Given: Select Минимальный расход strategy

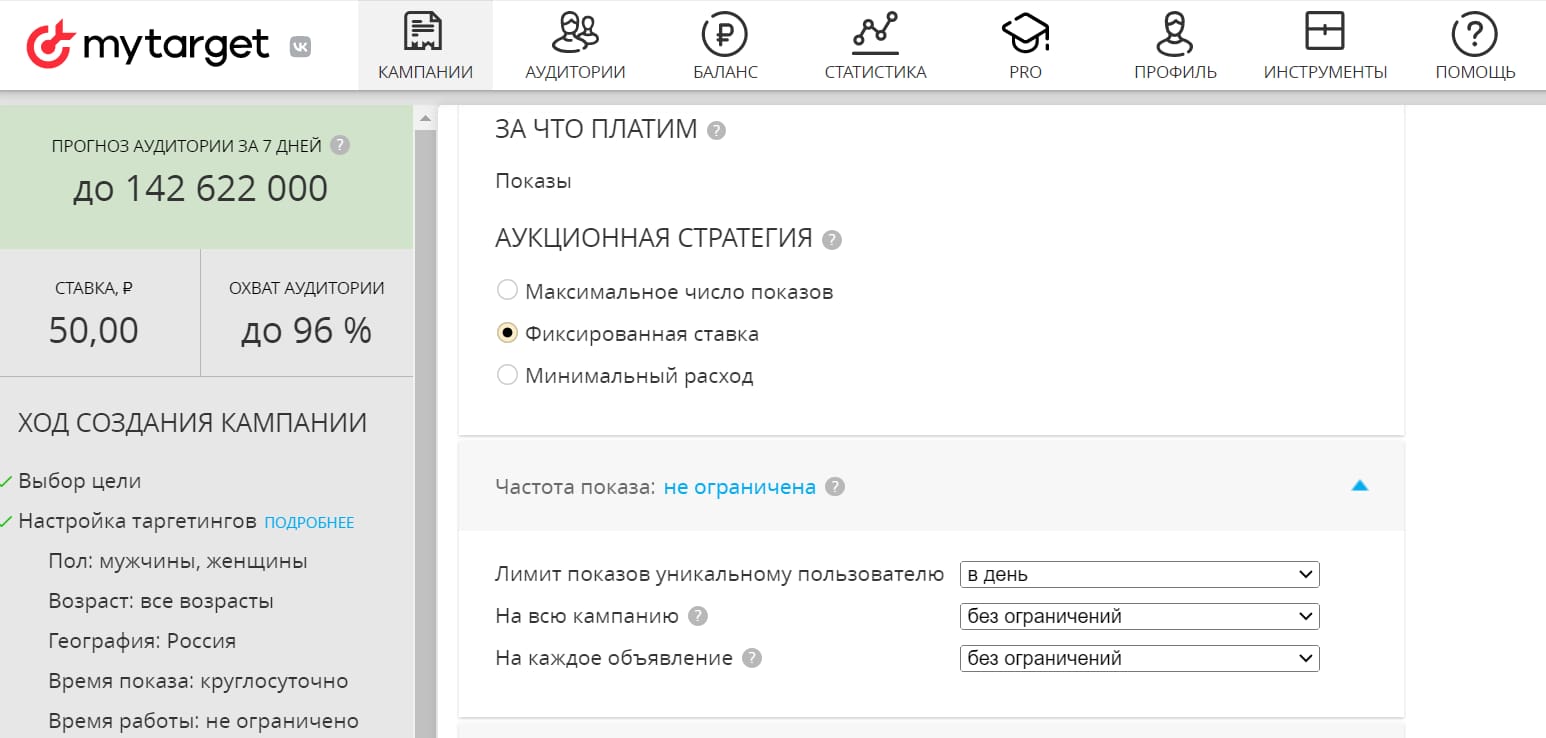Looking at the screenshot, I should 507,375.
